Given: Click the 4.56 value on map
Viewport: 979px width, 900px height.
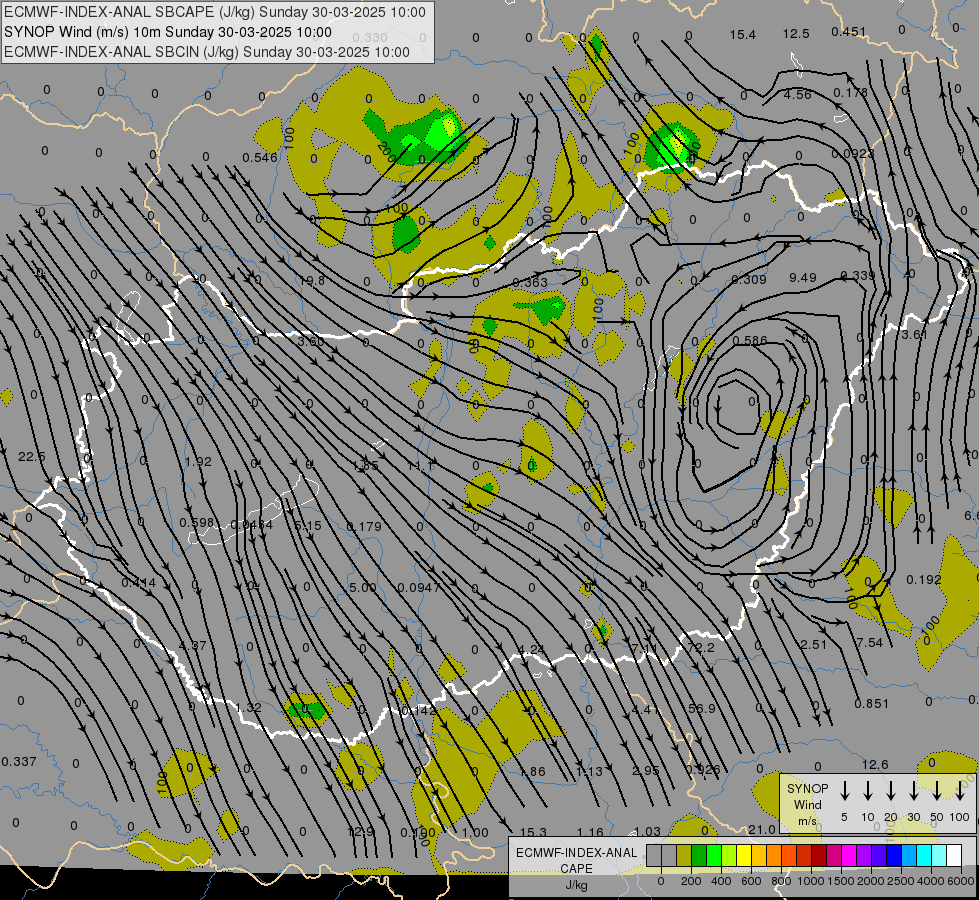Looking at the screenshot, I should [797, 94].
